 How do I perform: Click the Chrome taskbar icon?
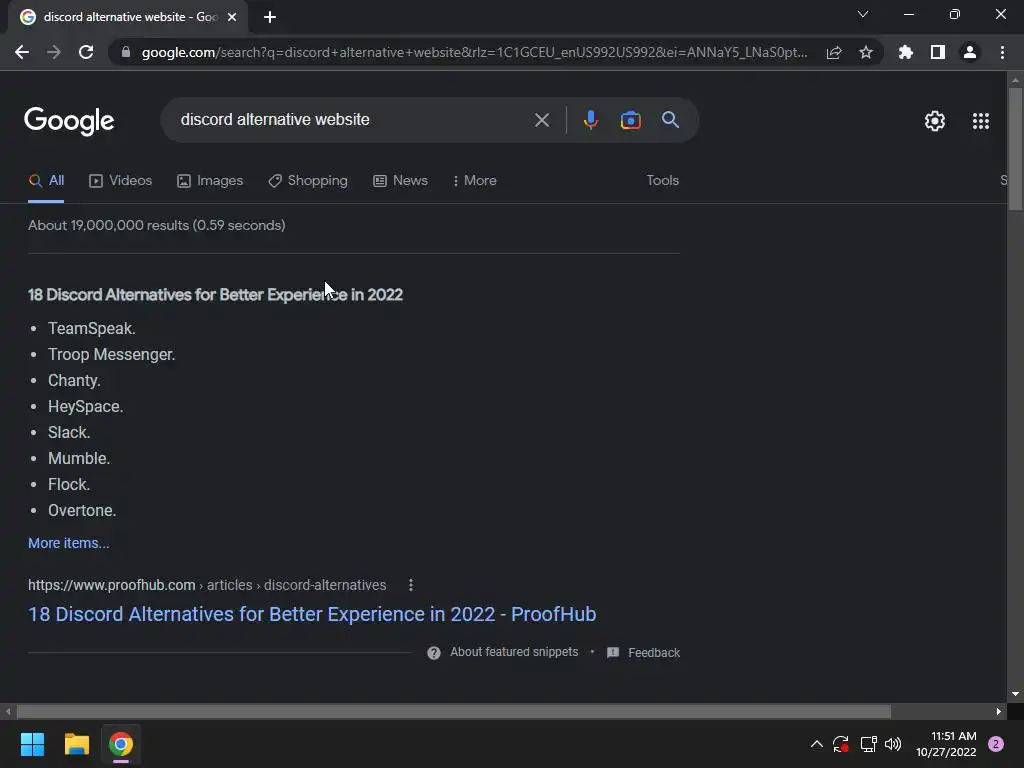(121, 744)
